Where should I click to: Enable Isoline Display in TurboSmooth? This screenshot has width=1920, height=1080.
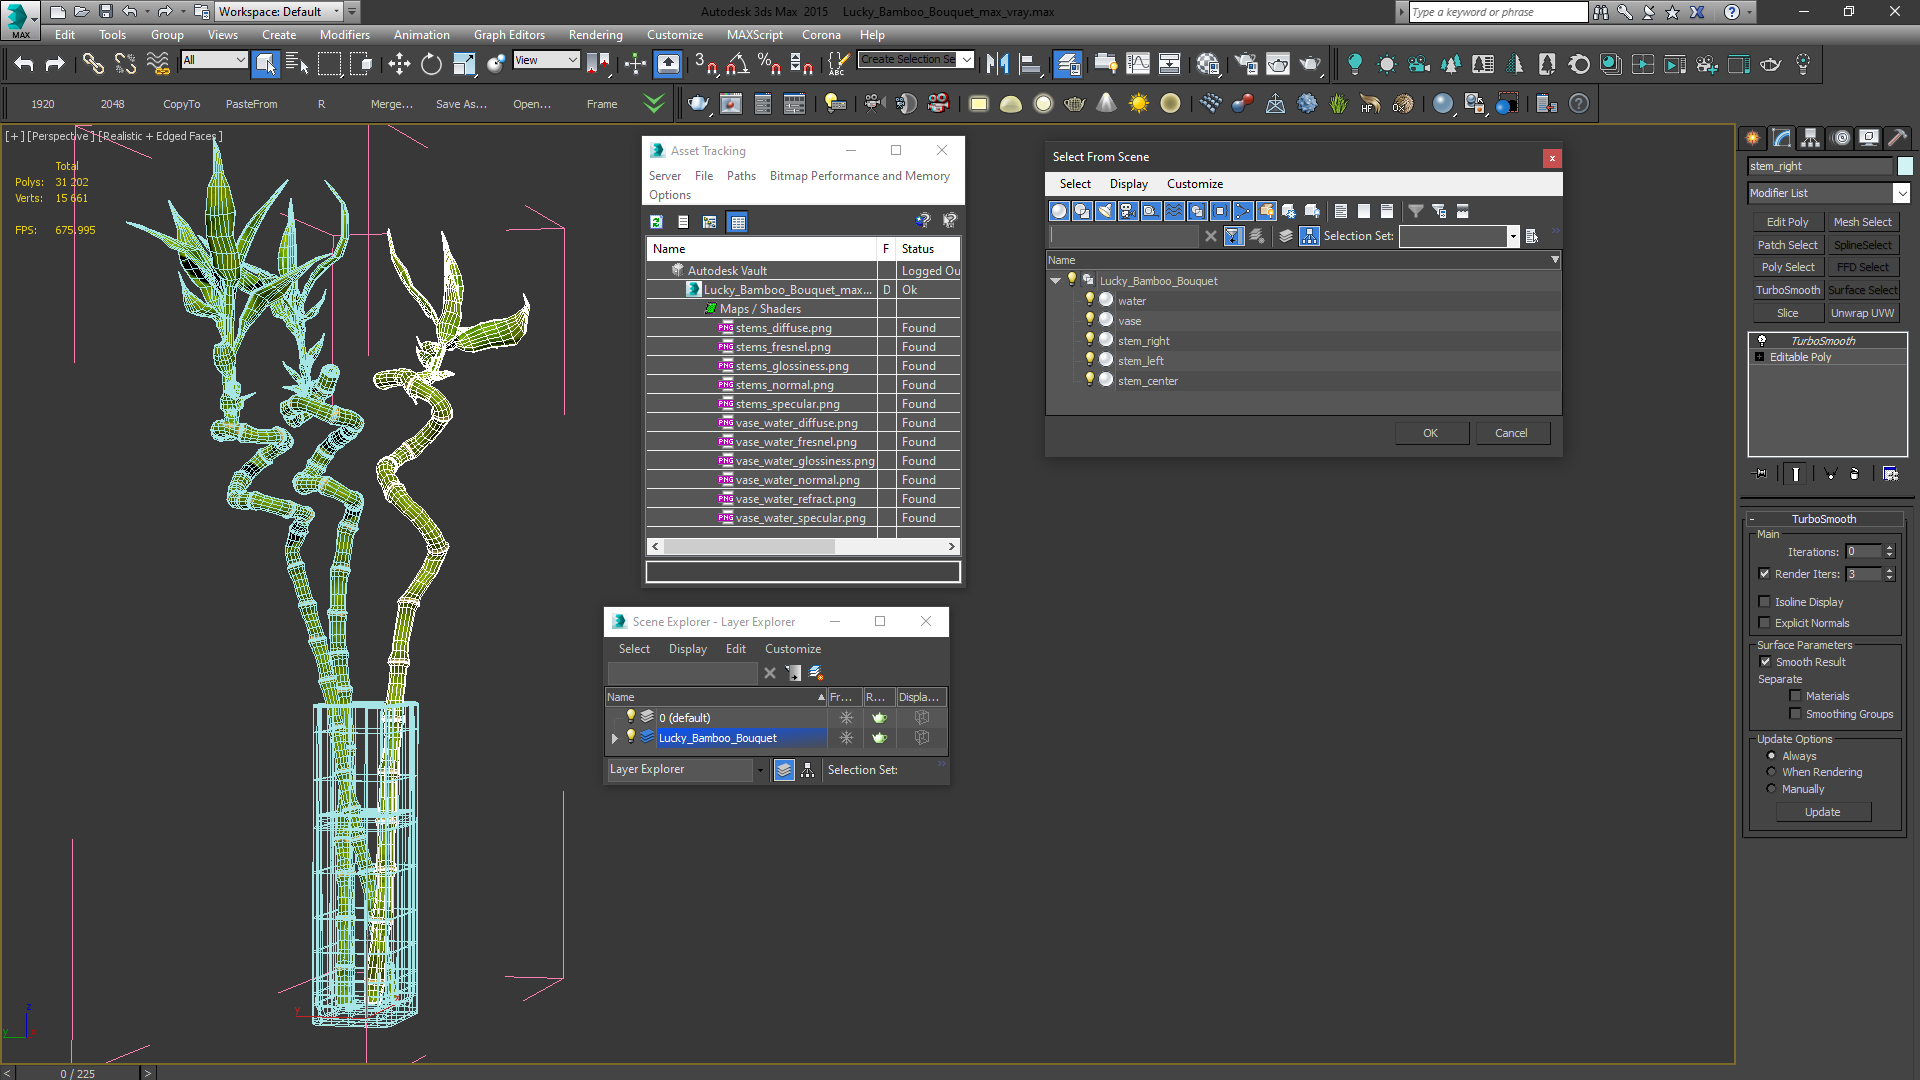[1766, 601]
